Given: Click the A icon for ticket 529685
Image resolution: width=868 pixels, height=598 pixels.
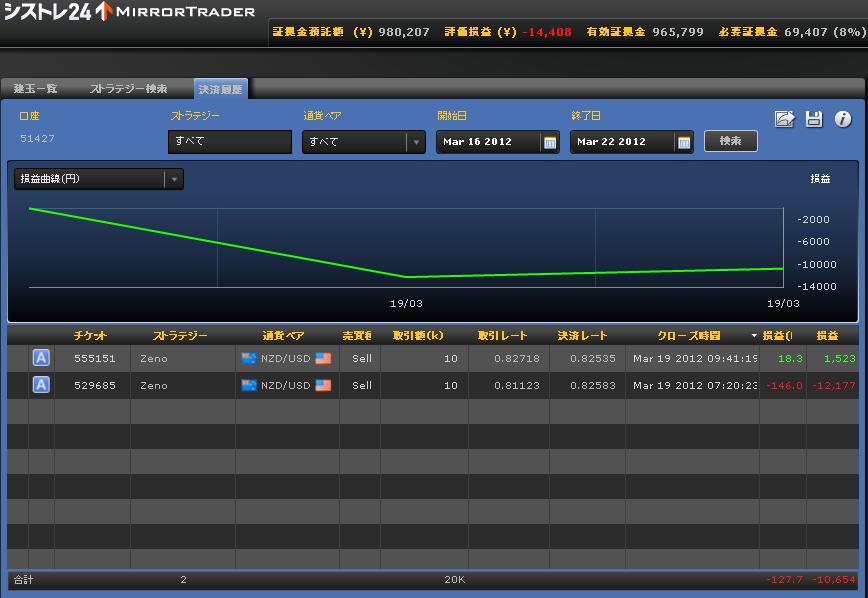Looking at the screenshot, I should pyautogui.click(x=41, y=385).
